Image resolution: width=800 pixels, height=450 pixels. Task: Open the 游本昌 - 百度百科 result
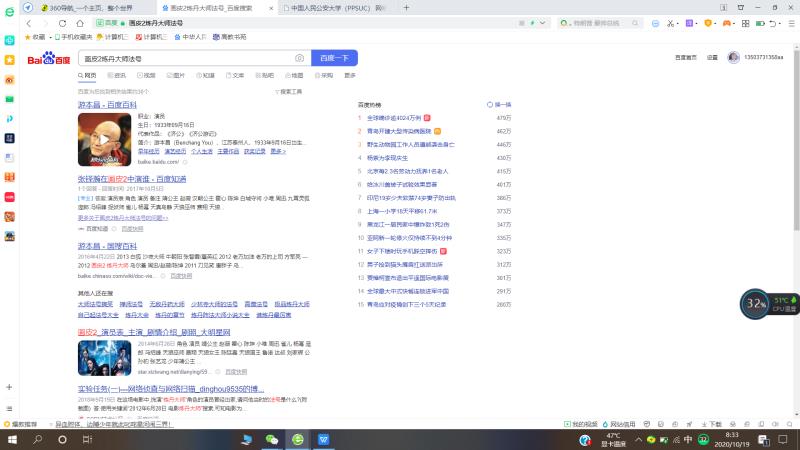pos(107,105)
